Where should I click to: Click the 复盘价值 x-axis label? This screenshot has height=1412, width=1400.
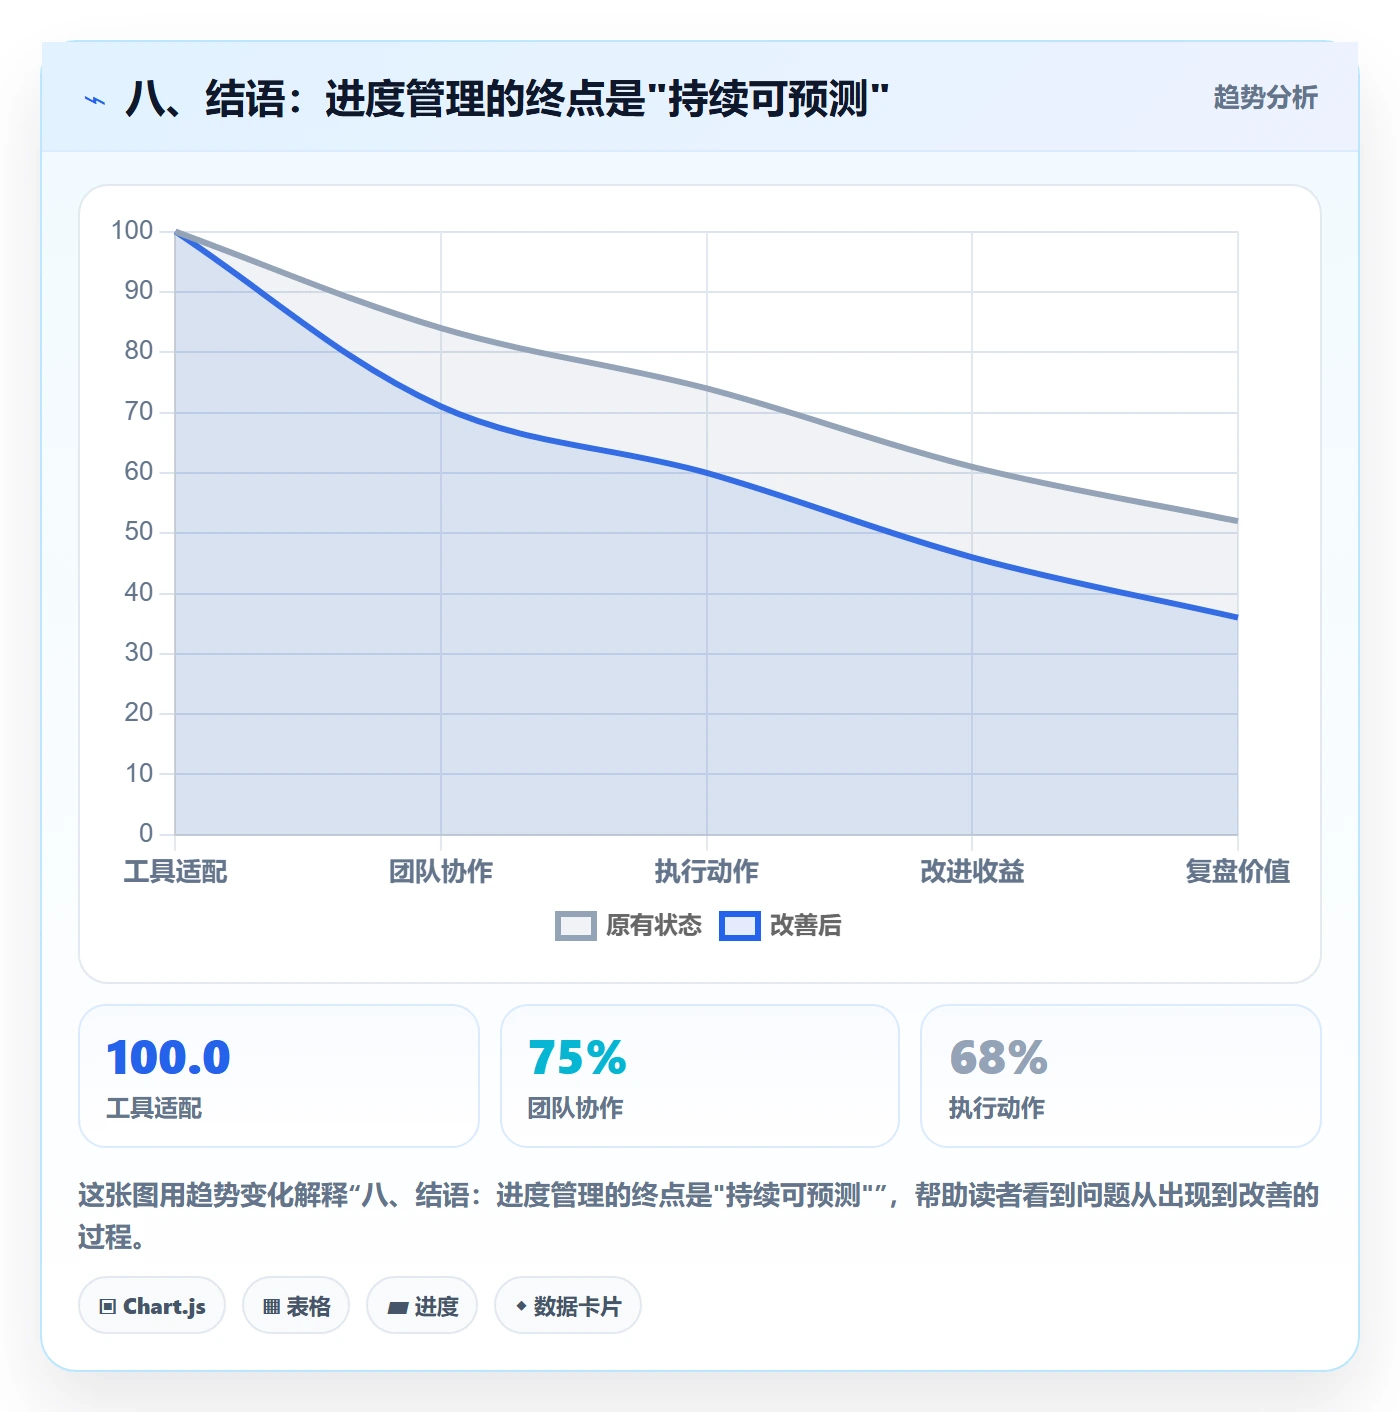tap(1238, 872)
